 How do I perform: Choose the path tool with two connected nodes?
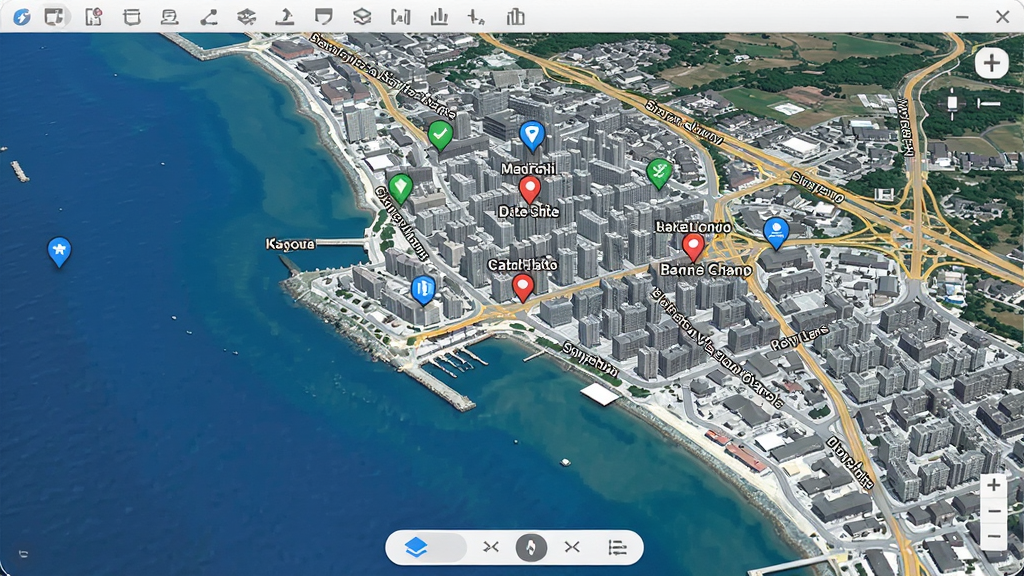coord(208,17)
